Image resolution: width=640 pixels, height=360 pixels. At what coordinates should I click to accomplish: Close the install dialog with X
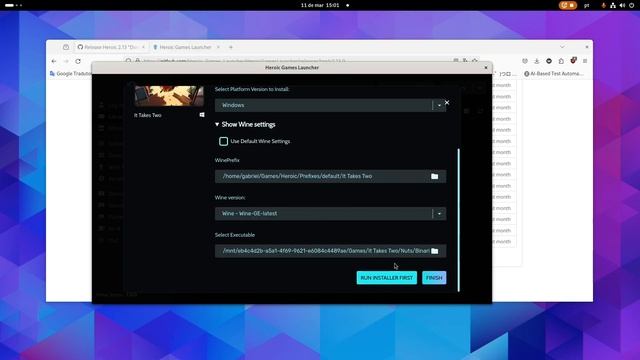[447, 102]
